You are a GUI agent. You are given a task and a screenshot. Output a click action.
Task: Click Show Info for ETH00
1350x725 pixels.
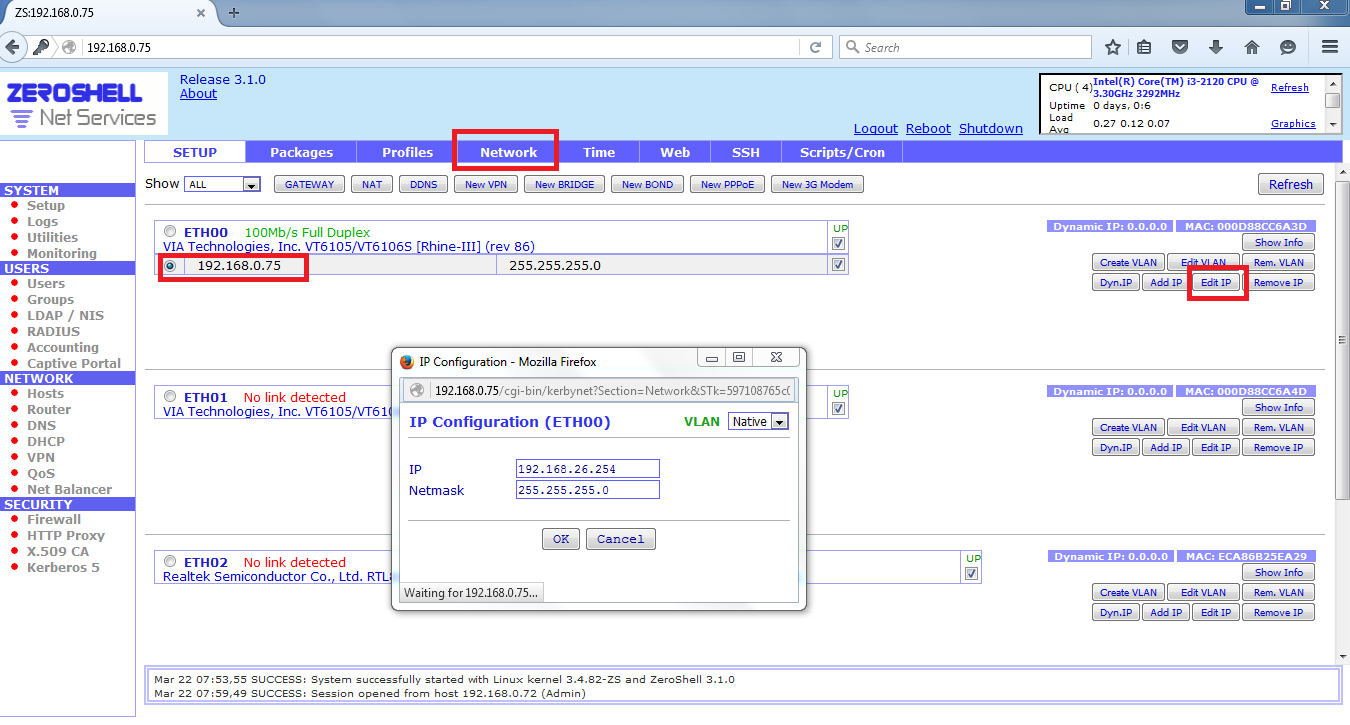point(1279,242)
